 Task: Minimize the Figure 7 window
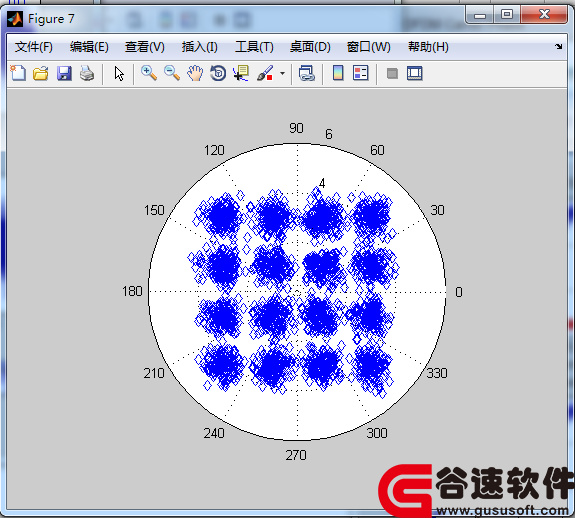coord(480,15)
